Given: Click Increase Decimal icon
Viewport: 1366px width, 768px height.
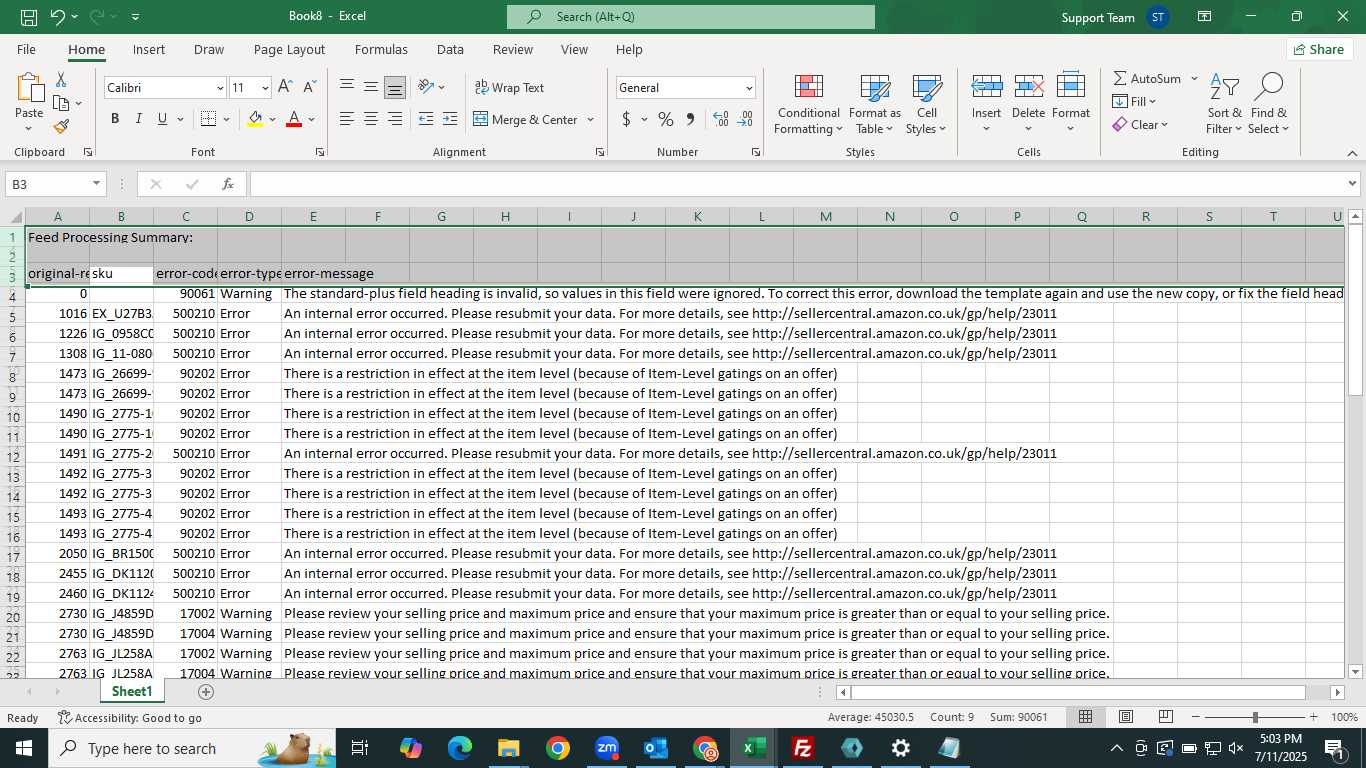Looking at the screenshot, I should click(x=720, y=119).
